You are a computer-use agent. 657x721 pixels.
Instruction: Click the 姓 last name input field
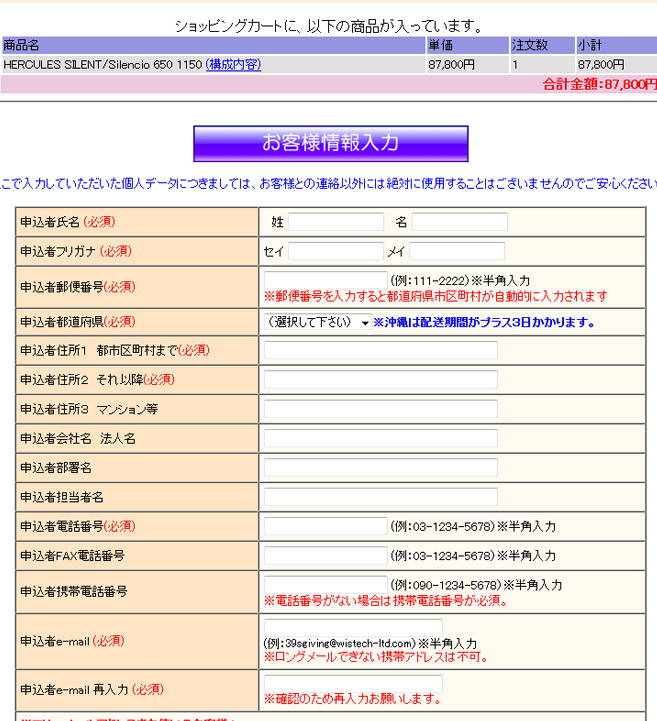click(336, 222)
